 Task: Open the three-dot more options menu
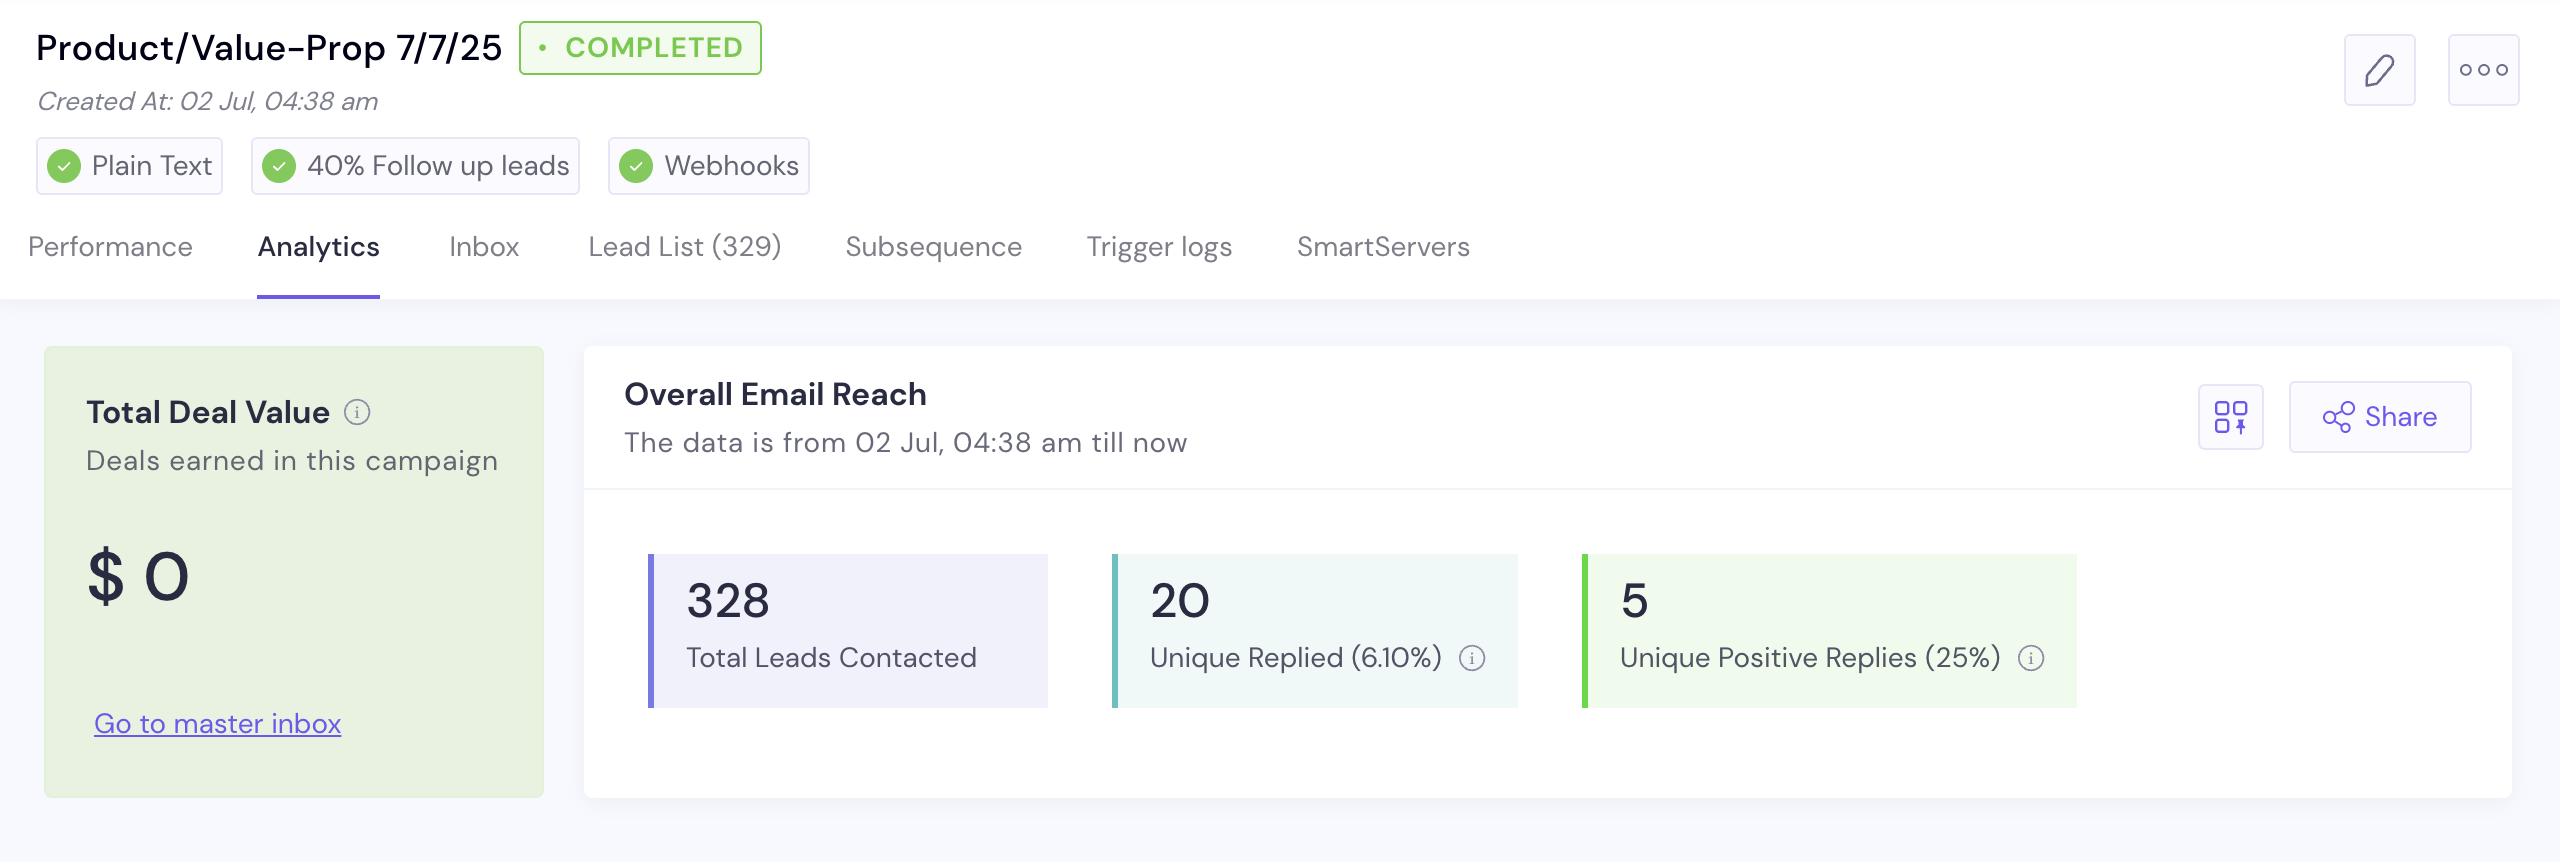coord(2483,70)
